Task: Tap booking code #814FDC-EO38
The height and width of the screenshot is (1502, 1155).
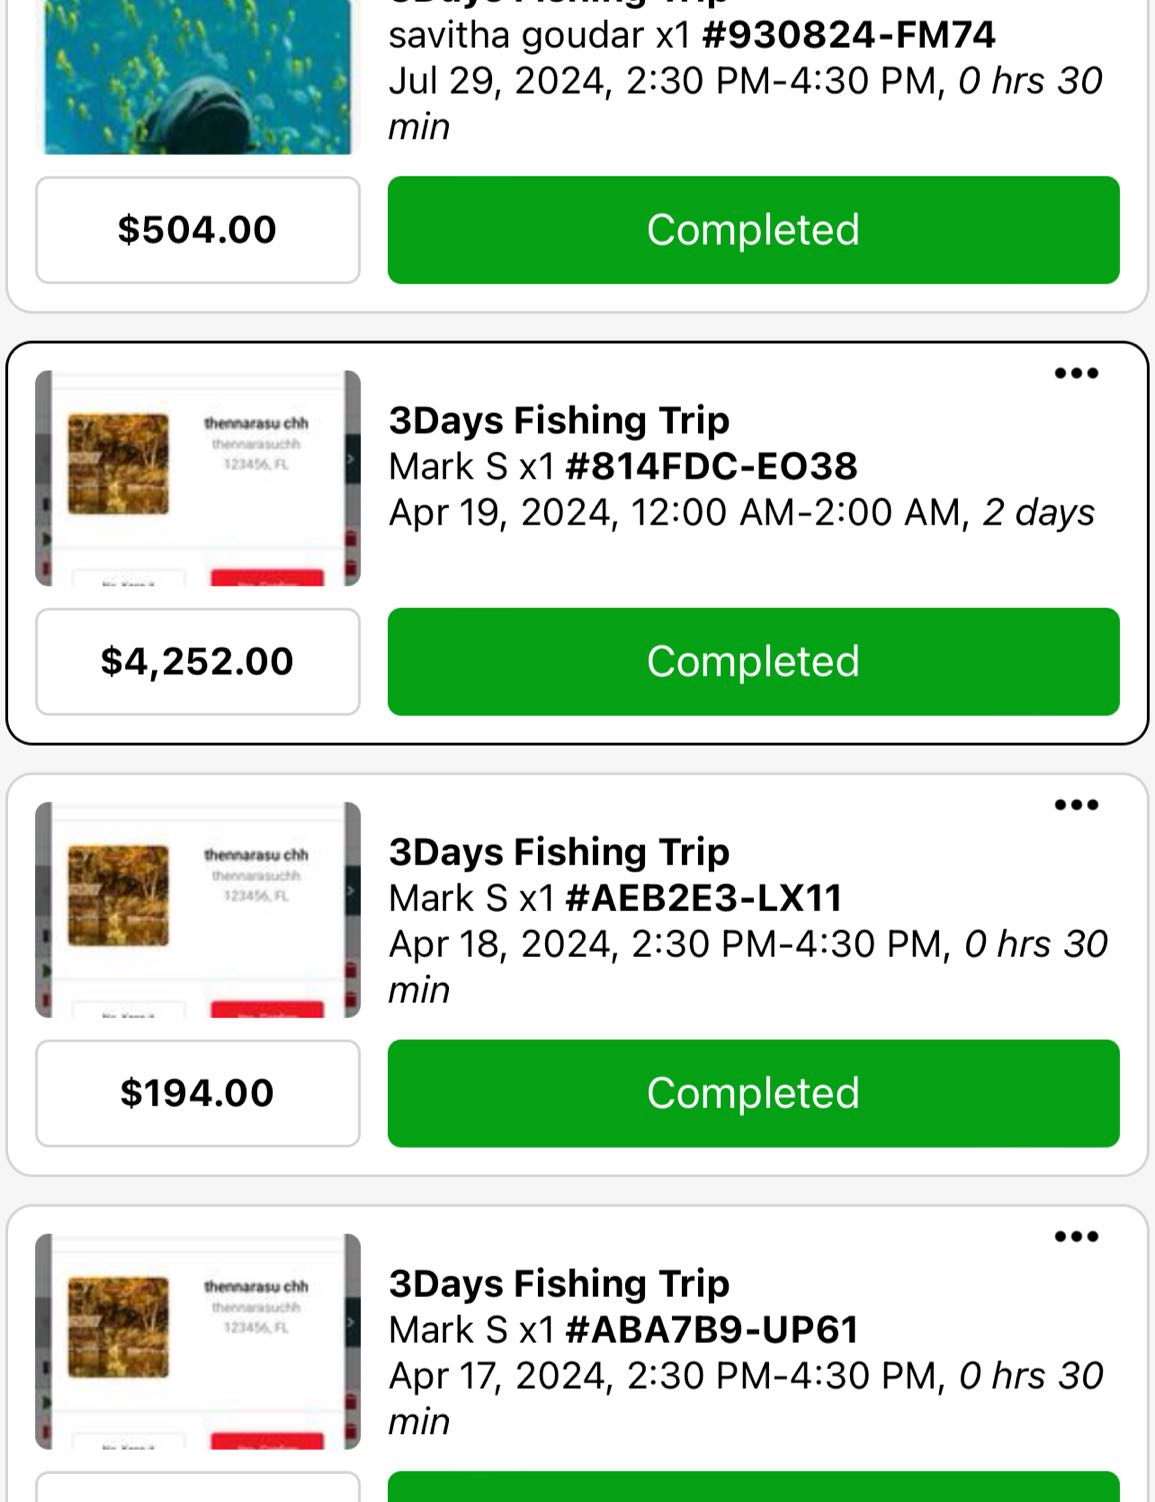Action: pyautogui.click(x=711, y=466)
